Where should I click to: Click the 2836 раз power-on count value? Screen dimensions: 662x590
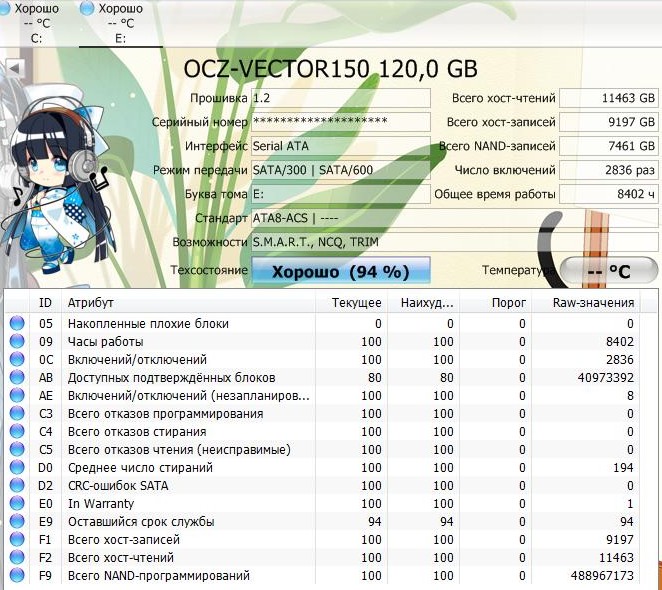pos(608,170)
